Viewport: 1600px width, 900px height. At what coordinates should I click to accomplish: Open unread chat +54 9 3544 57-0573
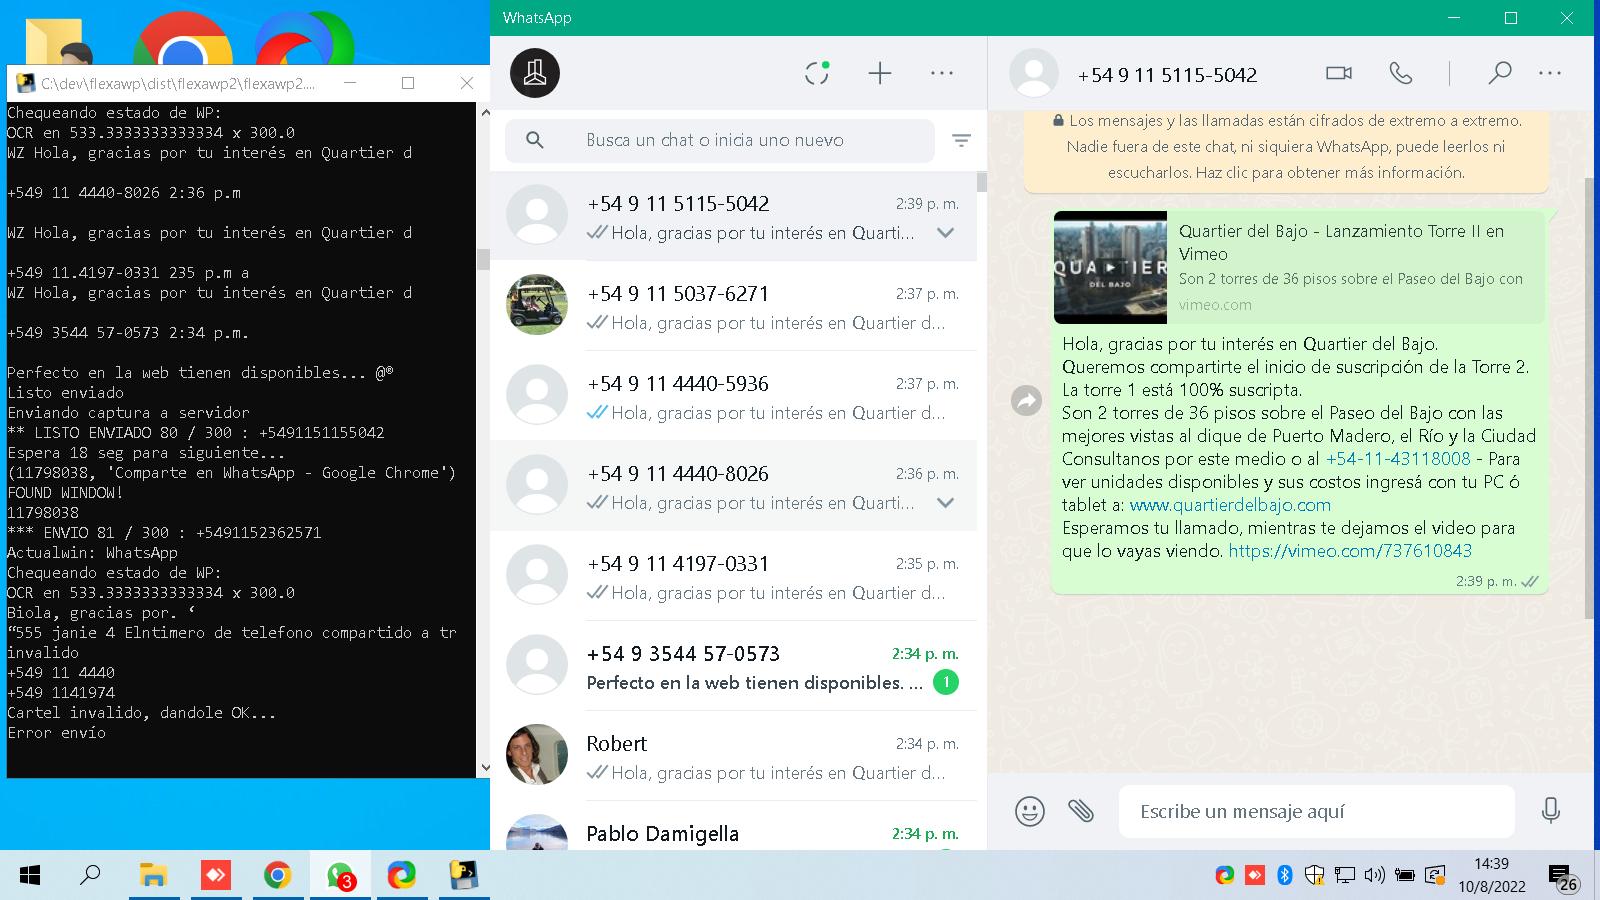tap(733, 666)
